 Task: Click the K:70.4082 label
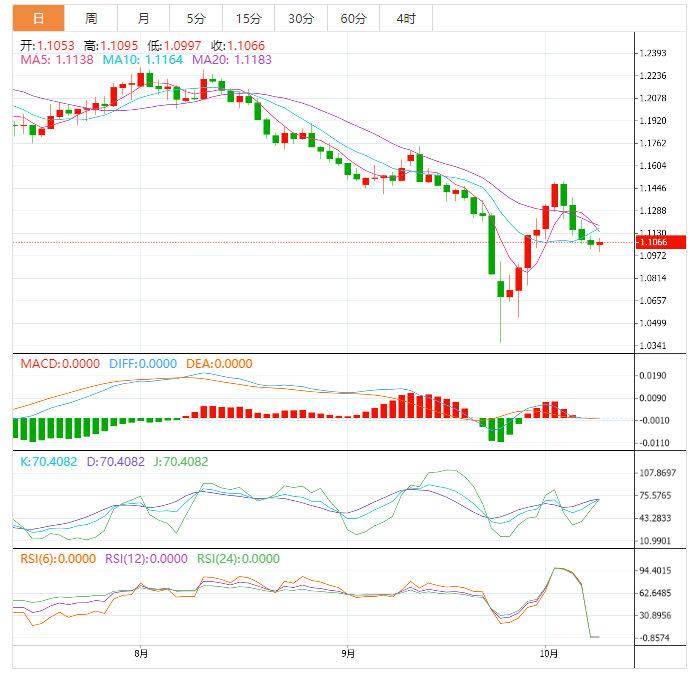coord(49,462)
